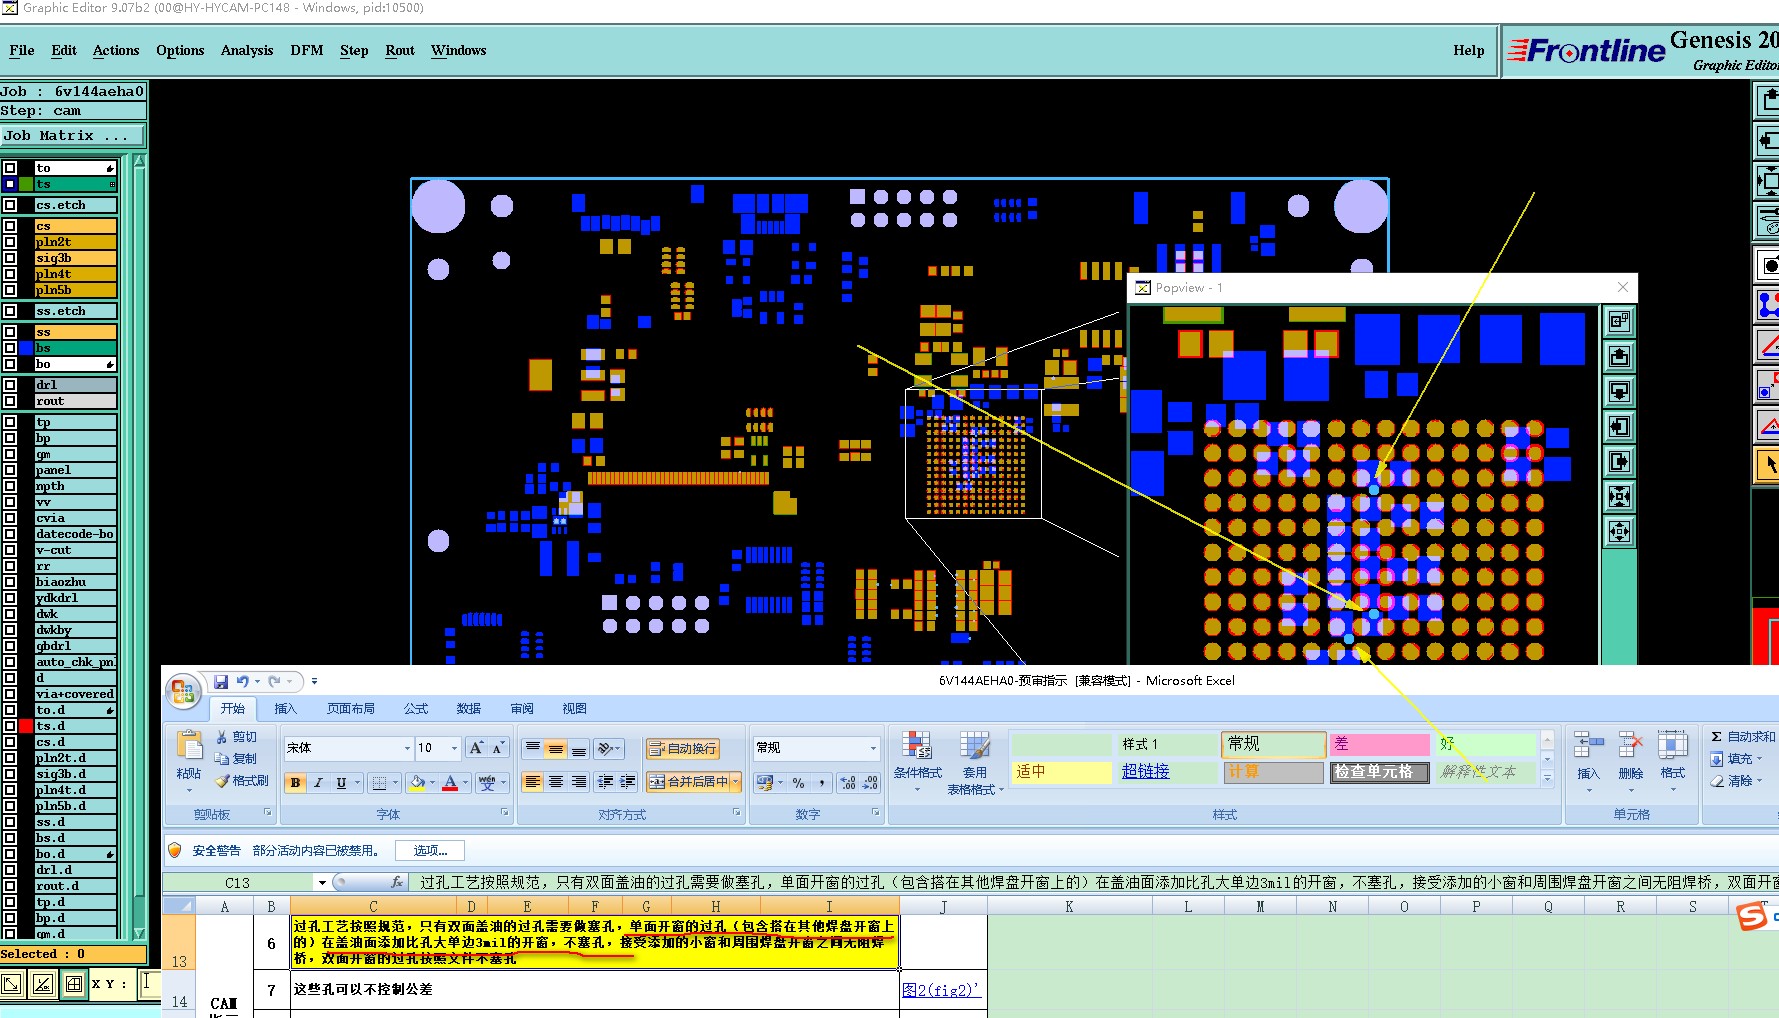Click the middle vertical align icon
The image size is (1779, 1018).
point(556,748)
